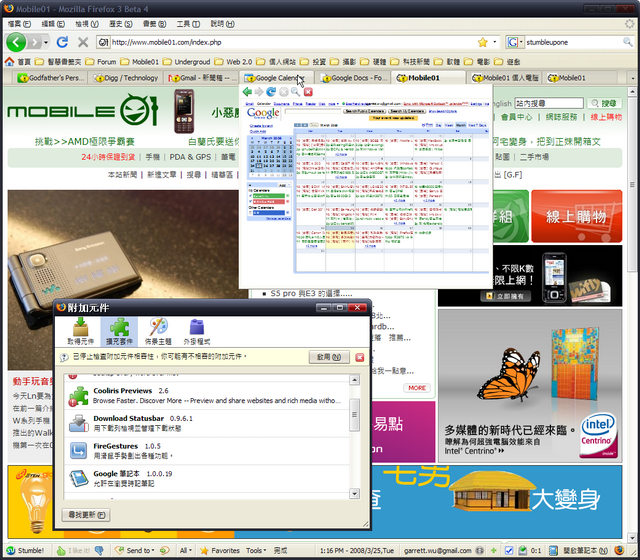
Task: Click the green Back arrow in Firefox toolbar
Action: pyautogui.click(x=16, y=42)
